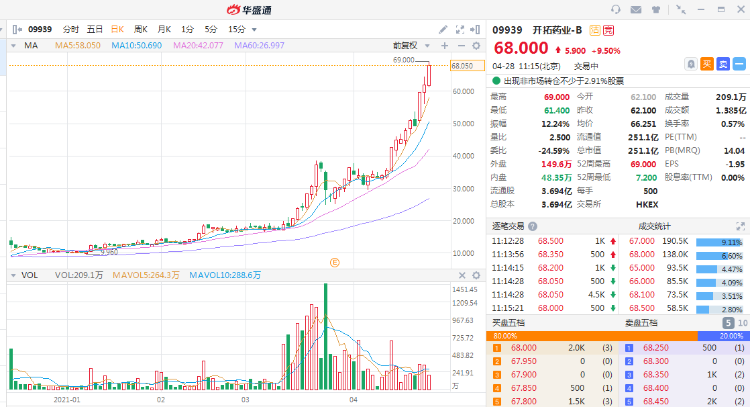Click the 9.11% volume distribution bar
Image resolution: width=750 pixels, height=407 pixels.
[719, 242]
